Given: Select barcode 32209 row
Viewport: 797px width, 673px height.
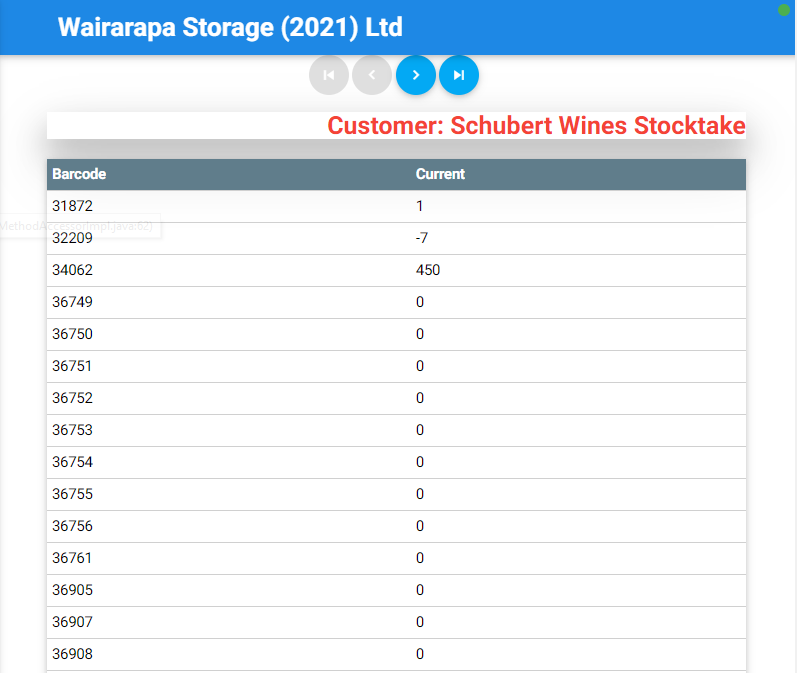Looking at the screenshot, I should click(71, 238).
